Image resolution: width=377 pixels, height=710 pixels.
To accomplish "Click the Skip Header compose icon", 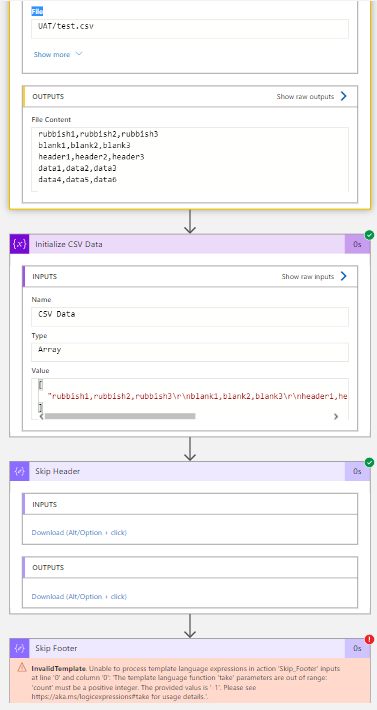I will tap(19, 471).
